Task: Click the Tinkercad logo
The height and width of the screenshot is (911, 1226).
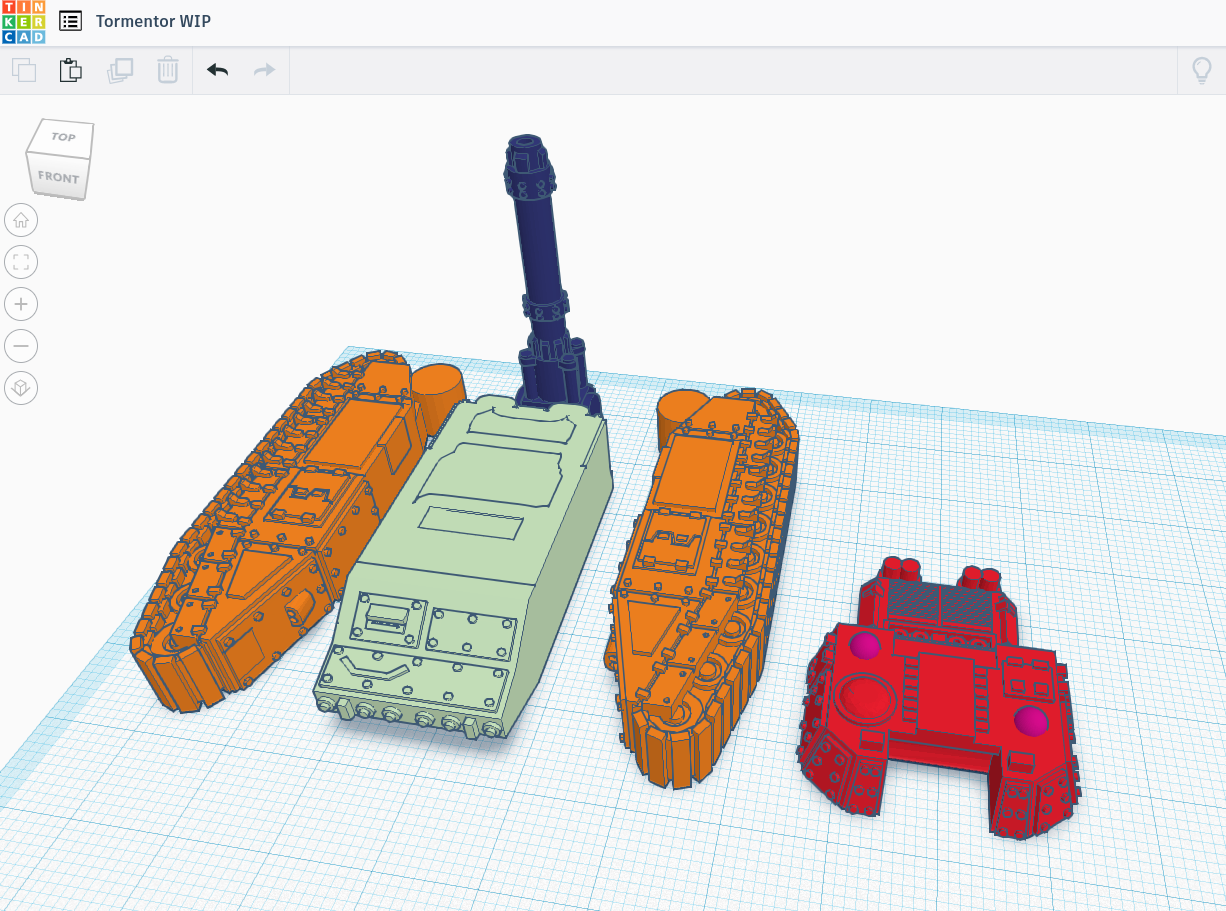Action: 23,21
